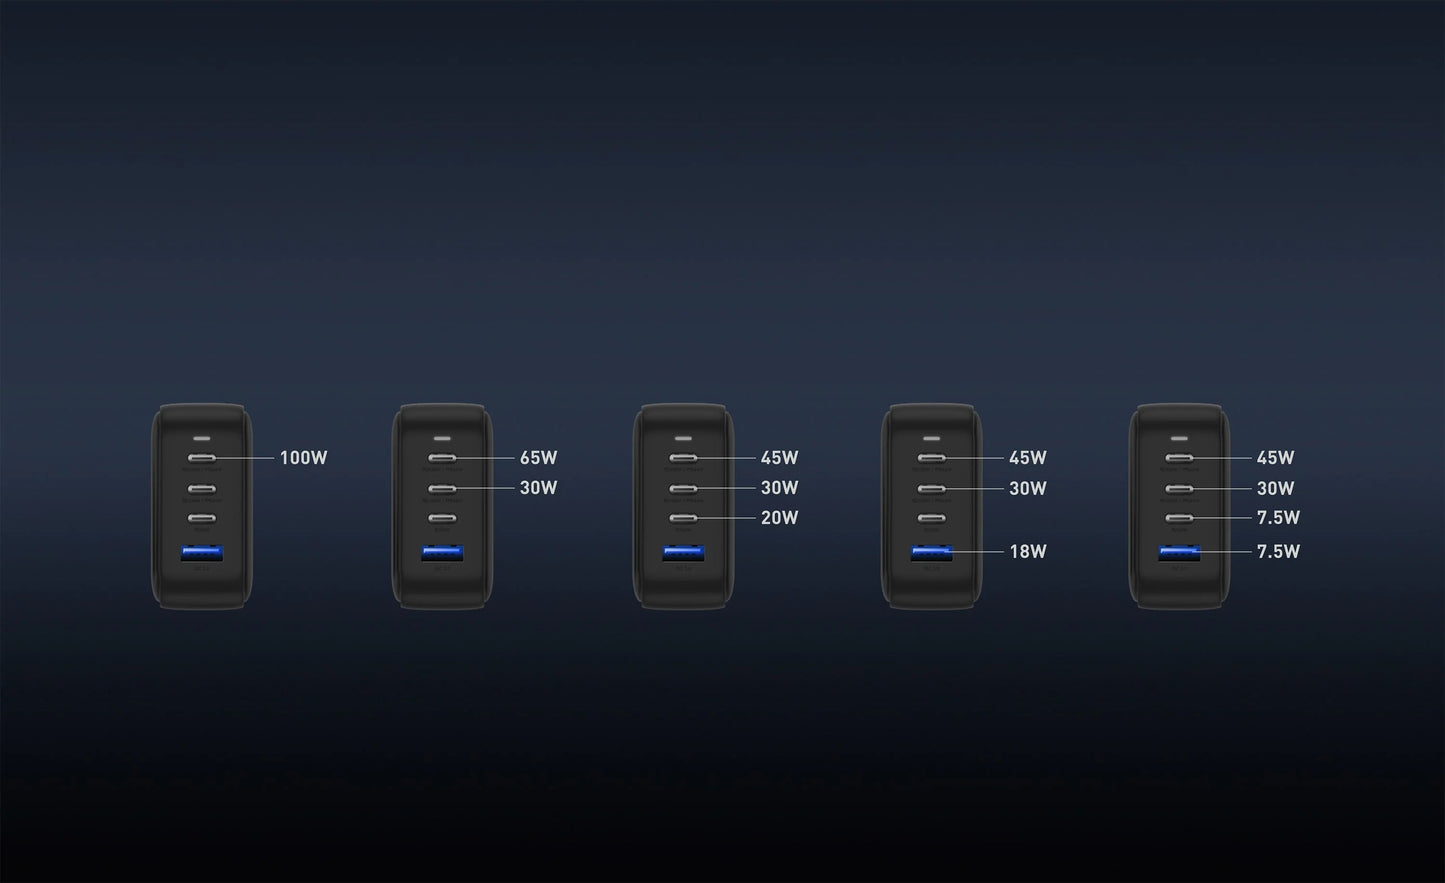Click the 30W label on second charger
This screenshot has width=1445, height=883.
coord(538,488)
